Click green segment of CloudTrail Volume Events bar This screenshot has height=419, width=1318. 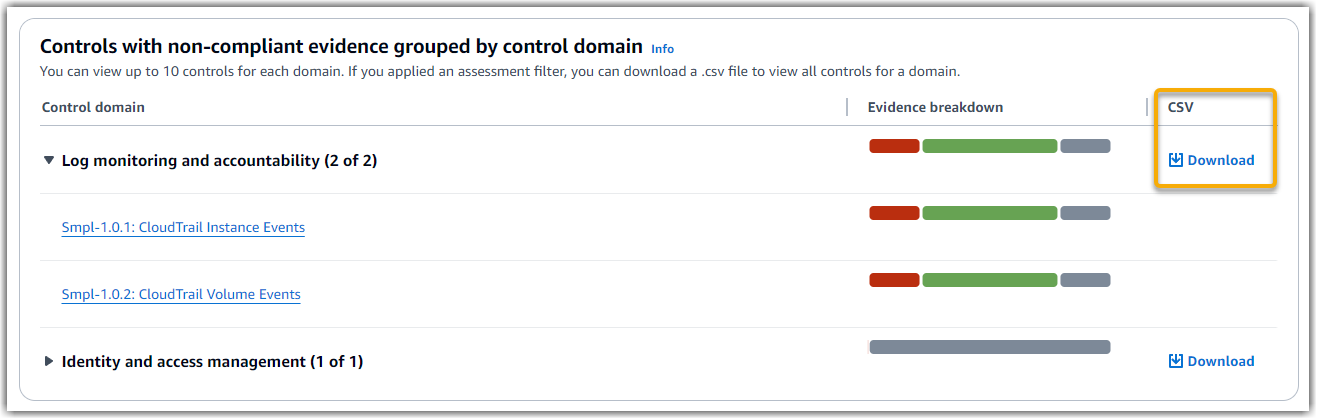pyautogui.click(x=989, y=280)
